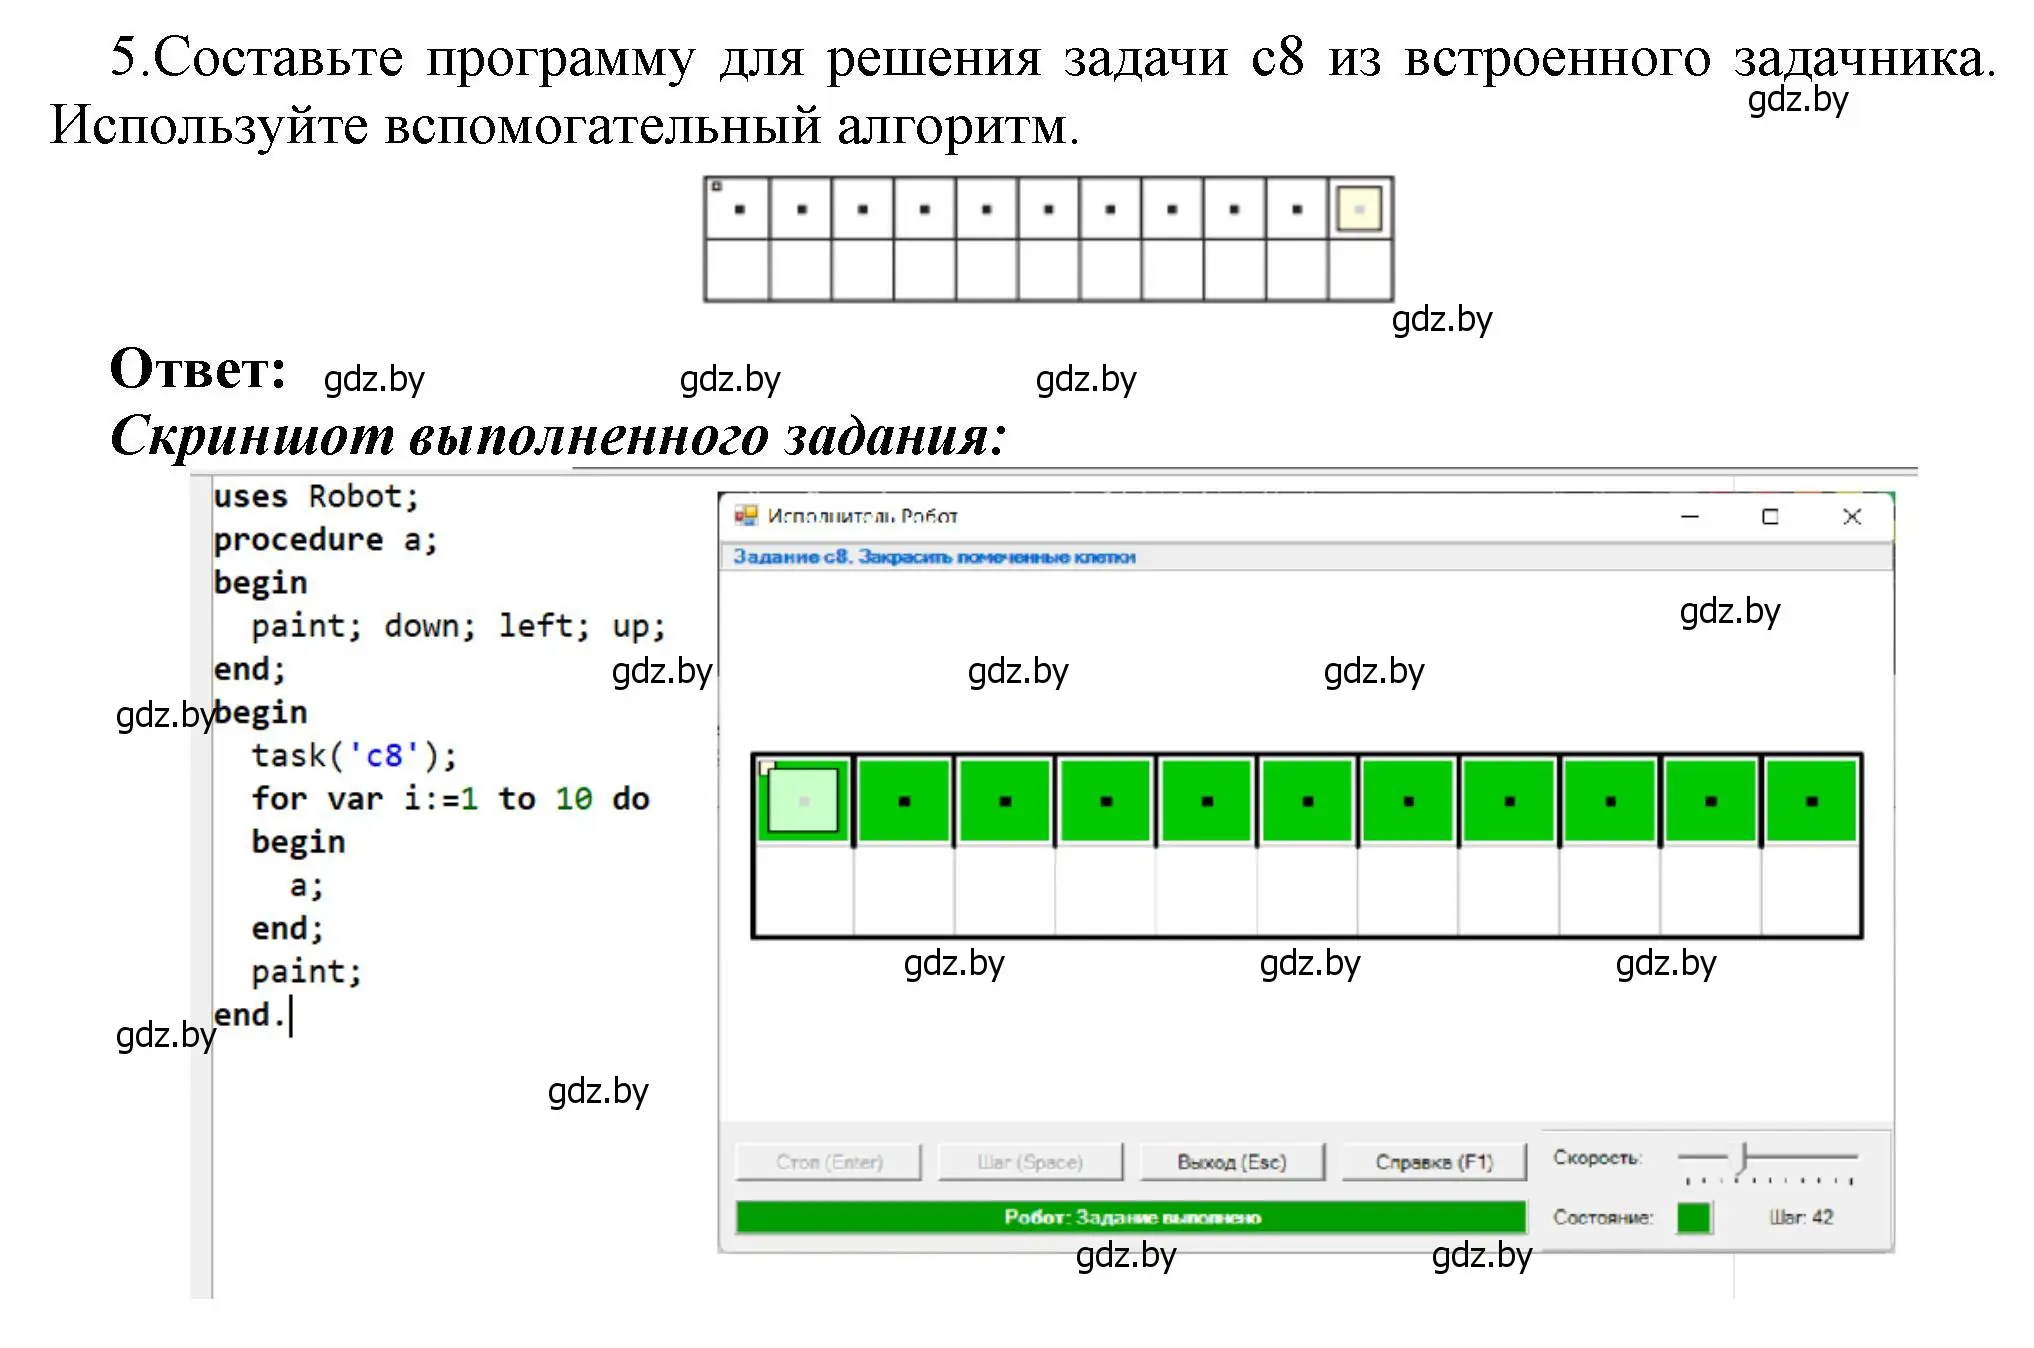Click the Выход (Esc) button
The width and height of the screenshot is (2034, 1348).
1232,1162
